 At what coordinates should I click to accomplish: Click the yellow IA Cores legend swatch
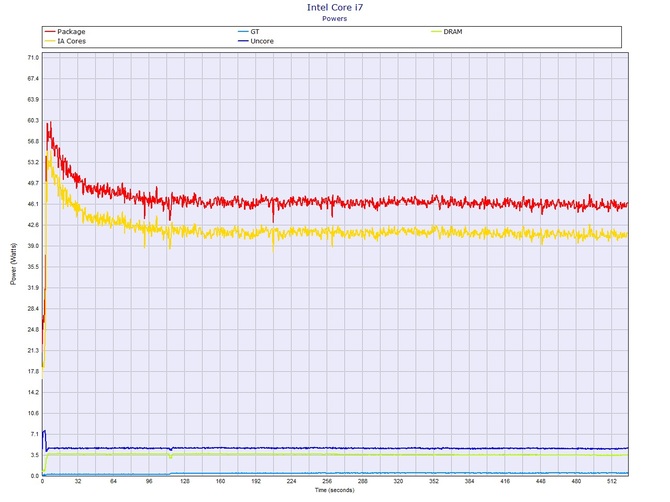pos(50,41)
